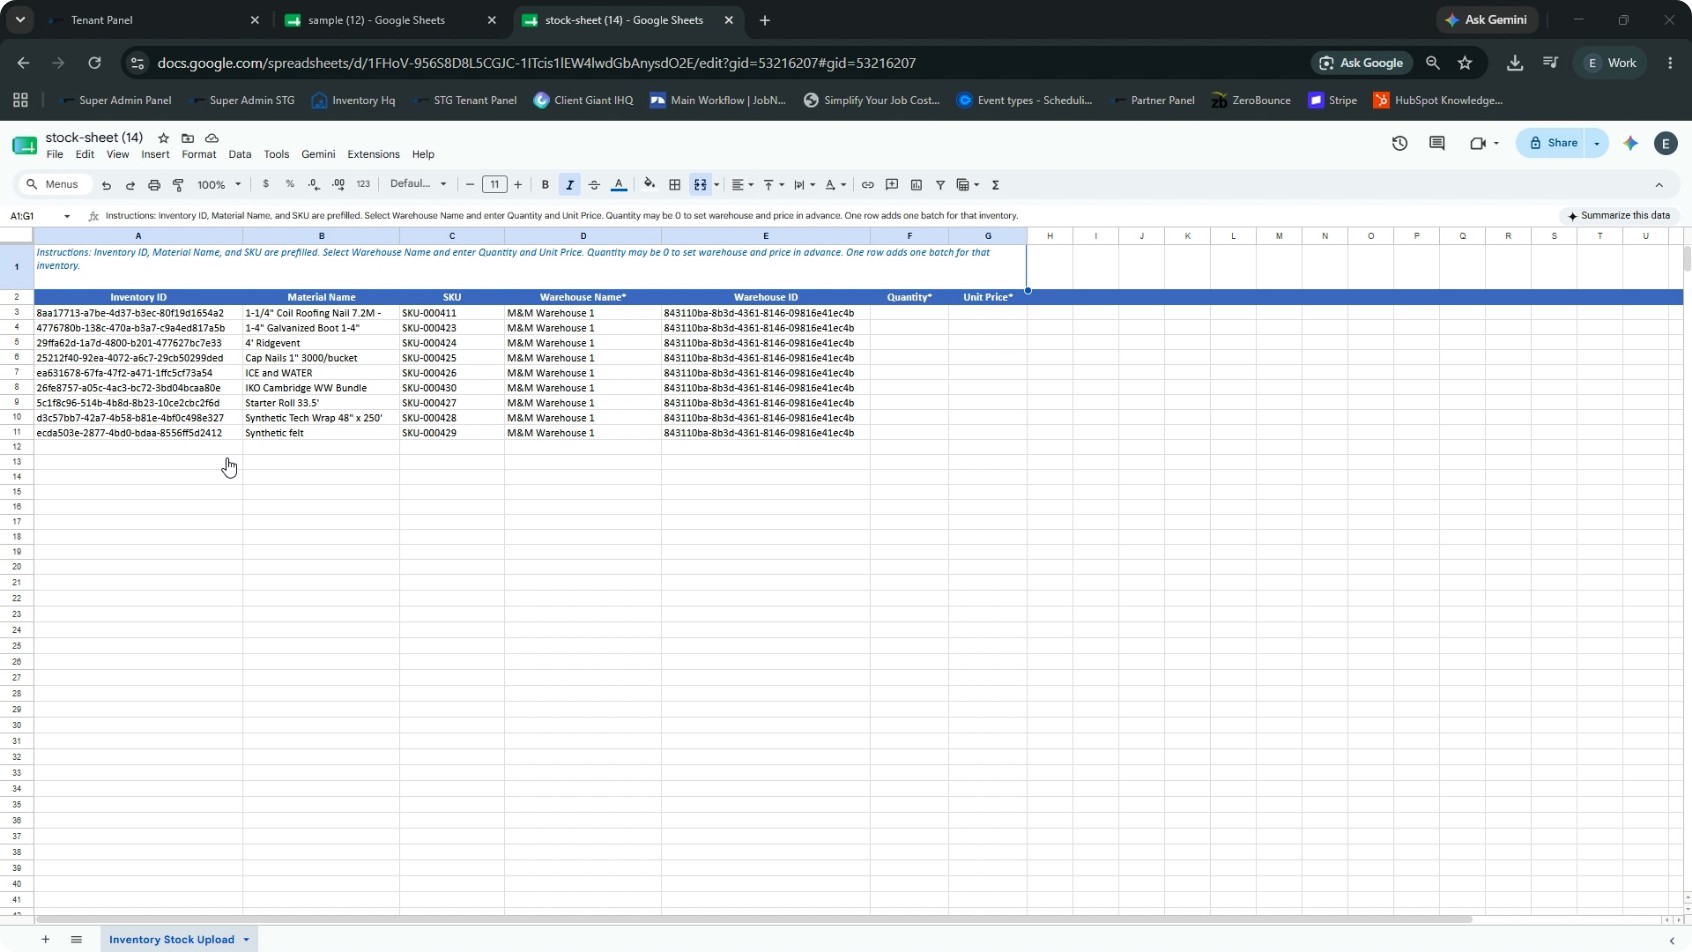Click the Share button

[1553, 143]
